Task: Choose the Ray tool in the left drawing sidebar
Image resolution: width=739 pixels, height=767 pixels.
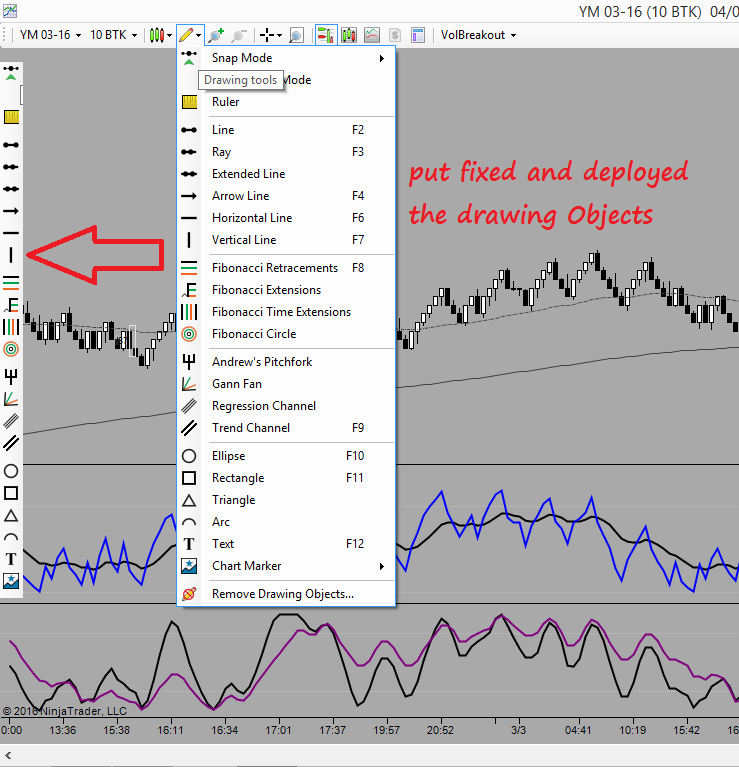Action: point(11,167)
